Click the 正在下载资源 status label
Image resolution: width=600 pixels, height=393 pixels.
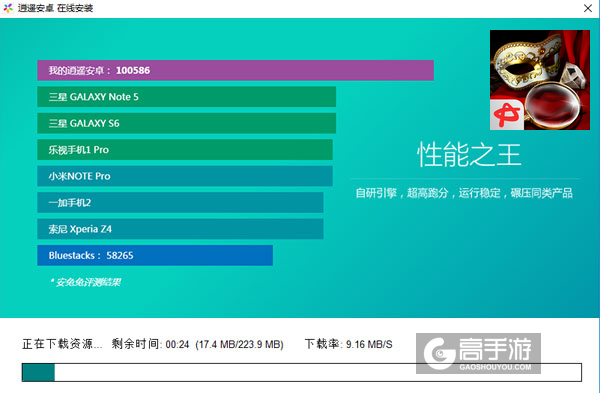coord(62,344)
